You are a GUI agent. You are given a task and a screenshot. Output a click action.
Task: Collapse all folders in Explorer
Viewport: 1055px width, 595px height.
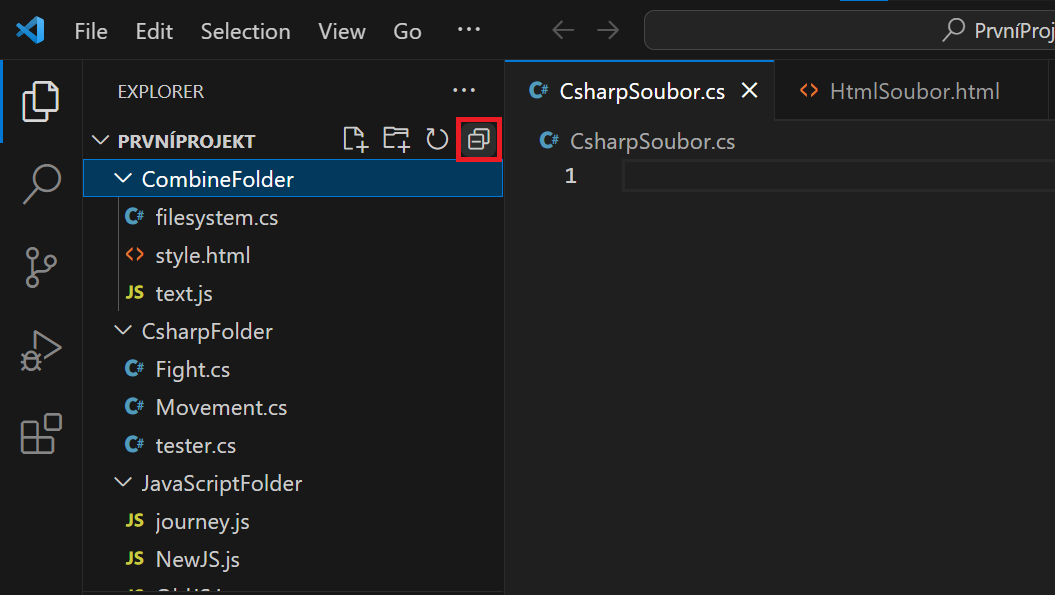click(478, 139)
